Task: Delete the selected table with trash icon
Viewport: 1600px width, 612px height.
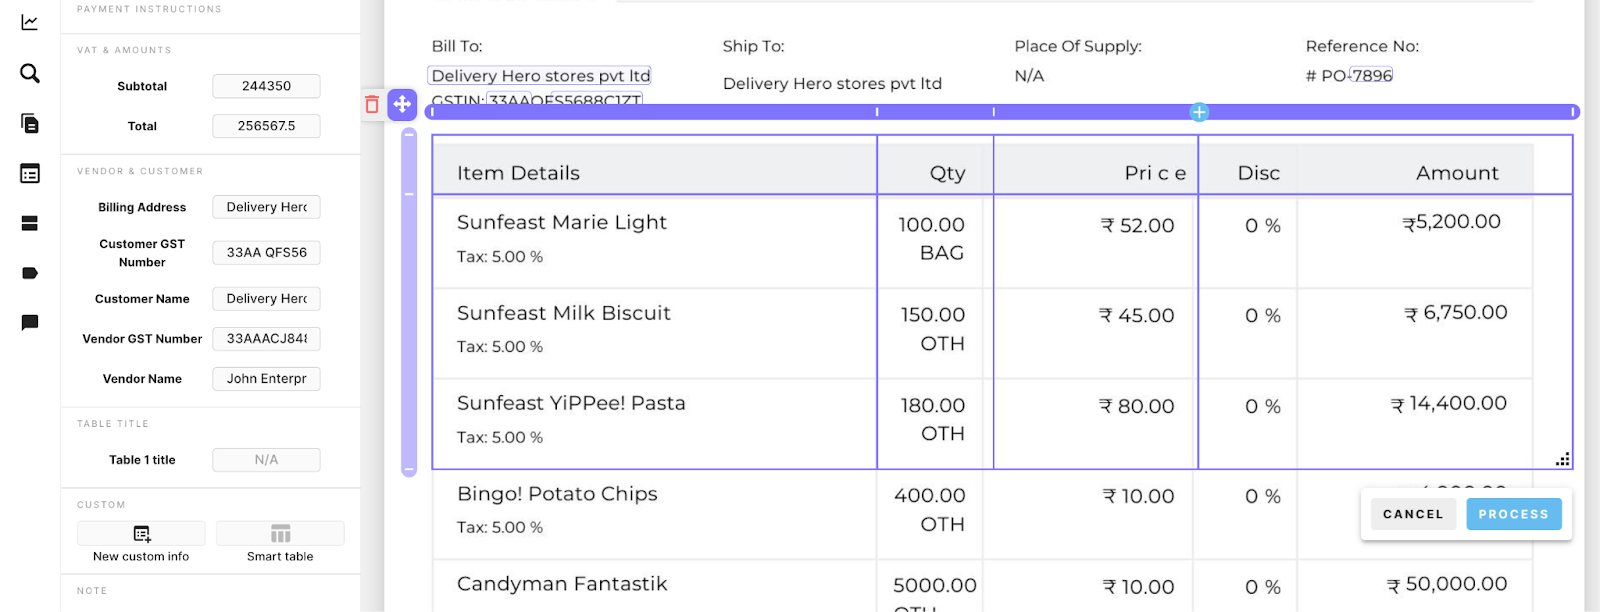Action: coord(372,104)
